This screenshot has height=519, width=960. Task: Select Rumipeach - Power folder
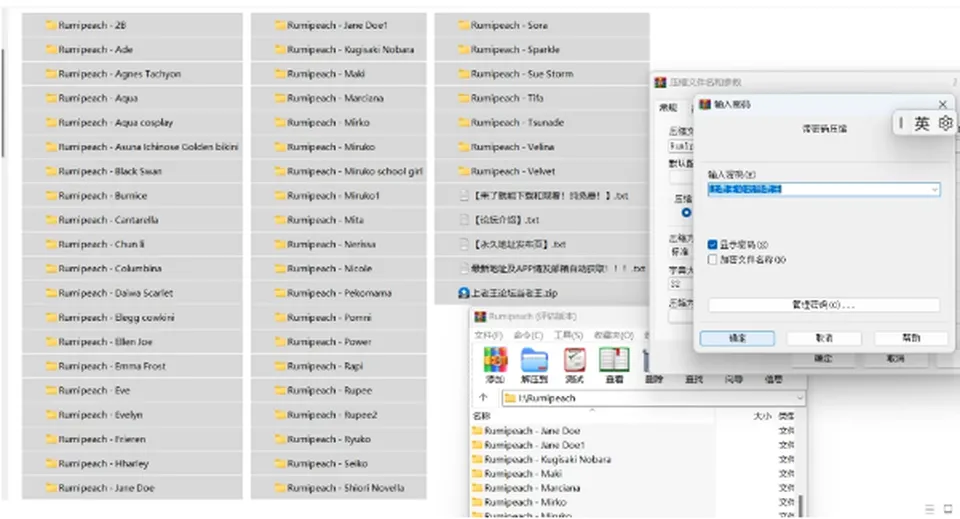(x=339, y=342)
